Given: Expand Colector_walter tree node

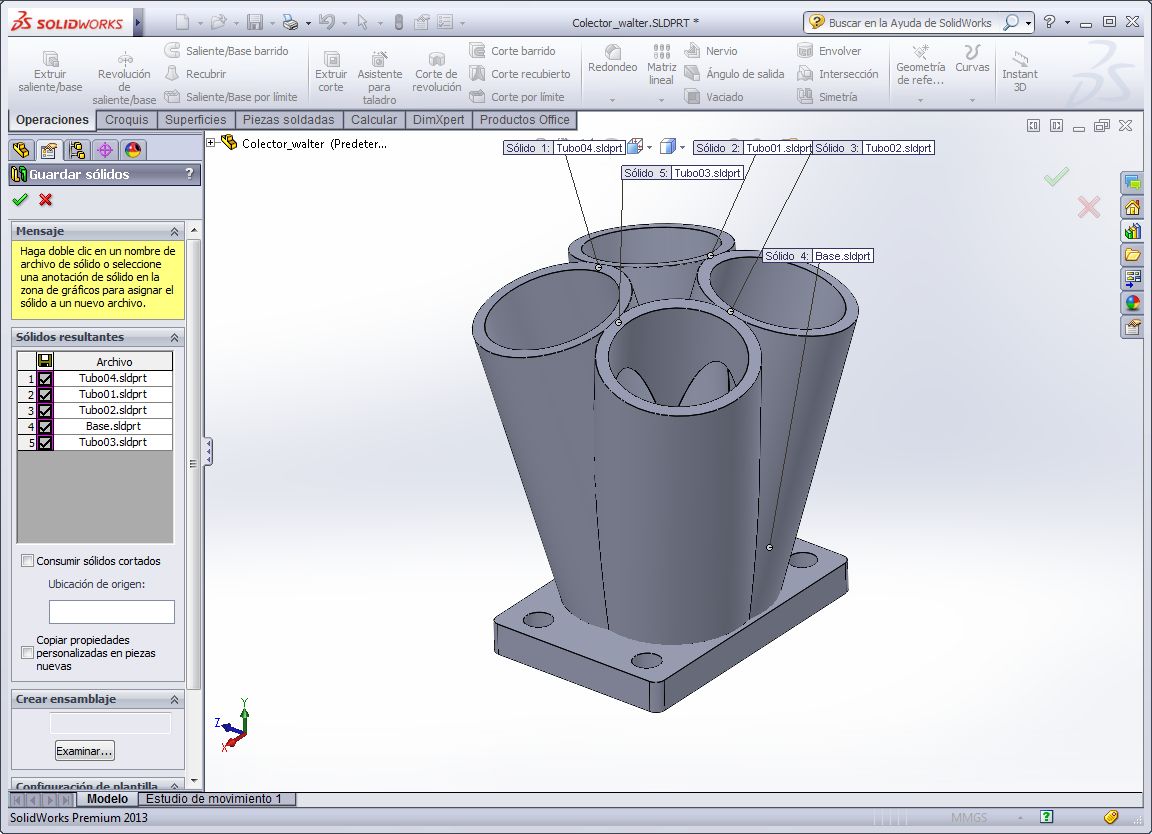Looking at the screenshot, I should coord(211,143).
